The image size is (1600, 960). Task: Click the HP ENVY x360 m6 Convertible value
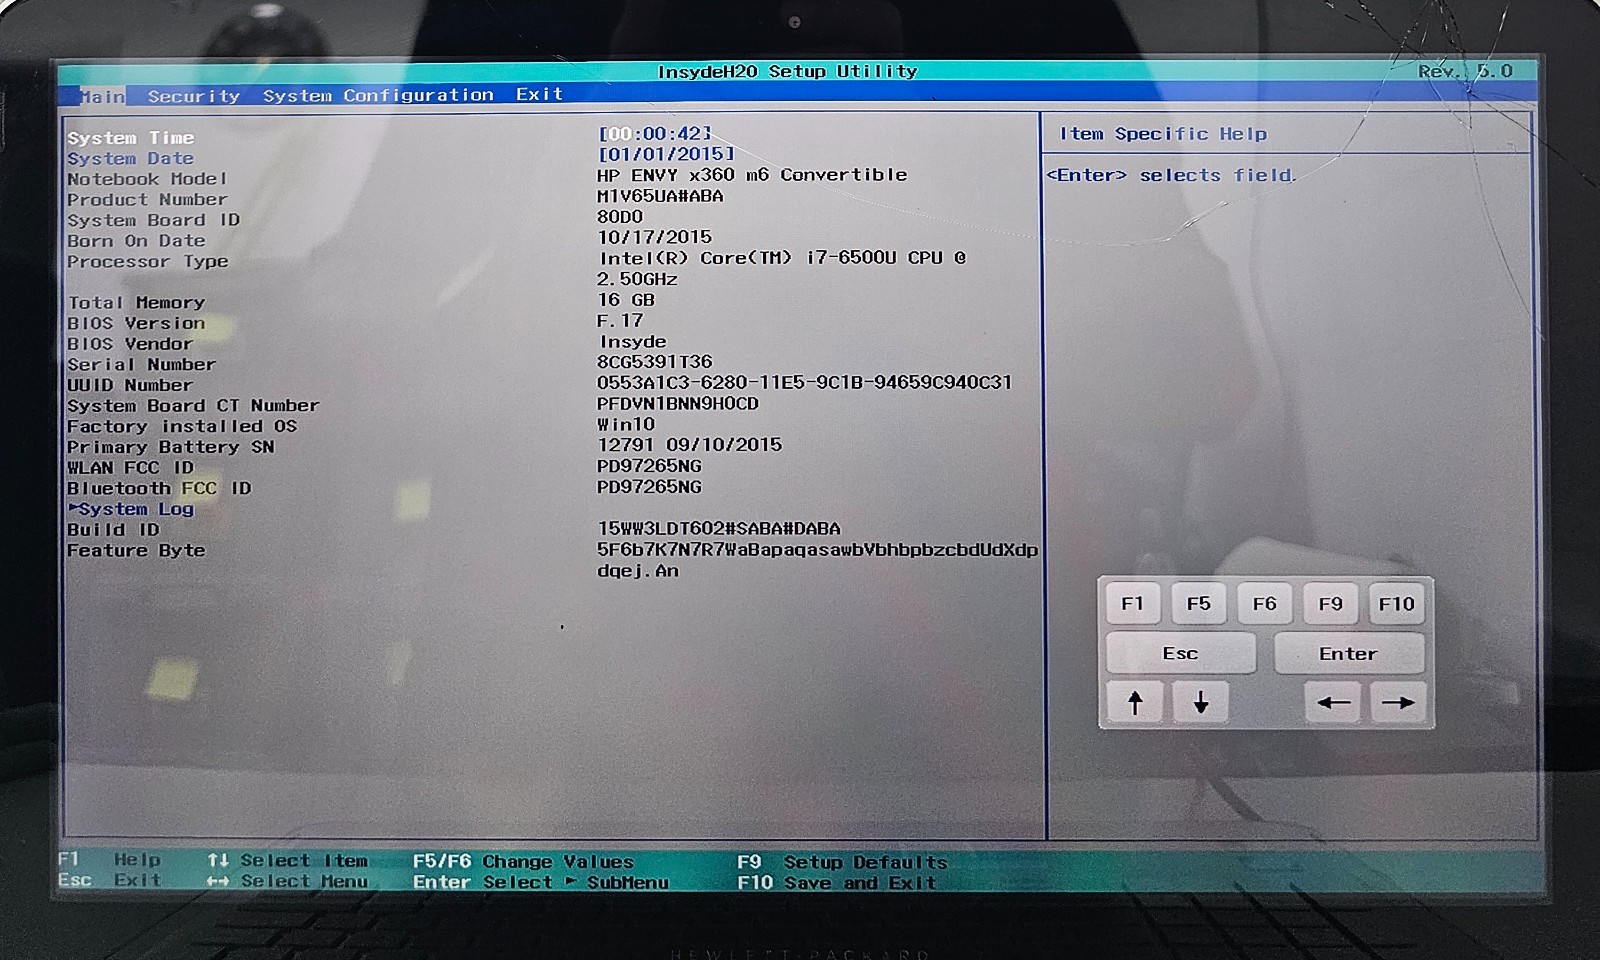coord(752,175)
